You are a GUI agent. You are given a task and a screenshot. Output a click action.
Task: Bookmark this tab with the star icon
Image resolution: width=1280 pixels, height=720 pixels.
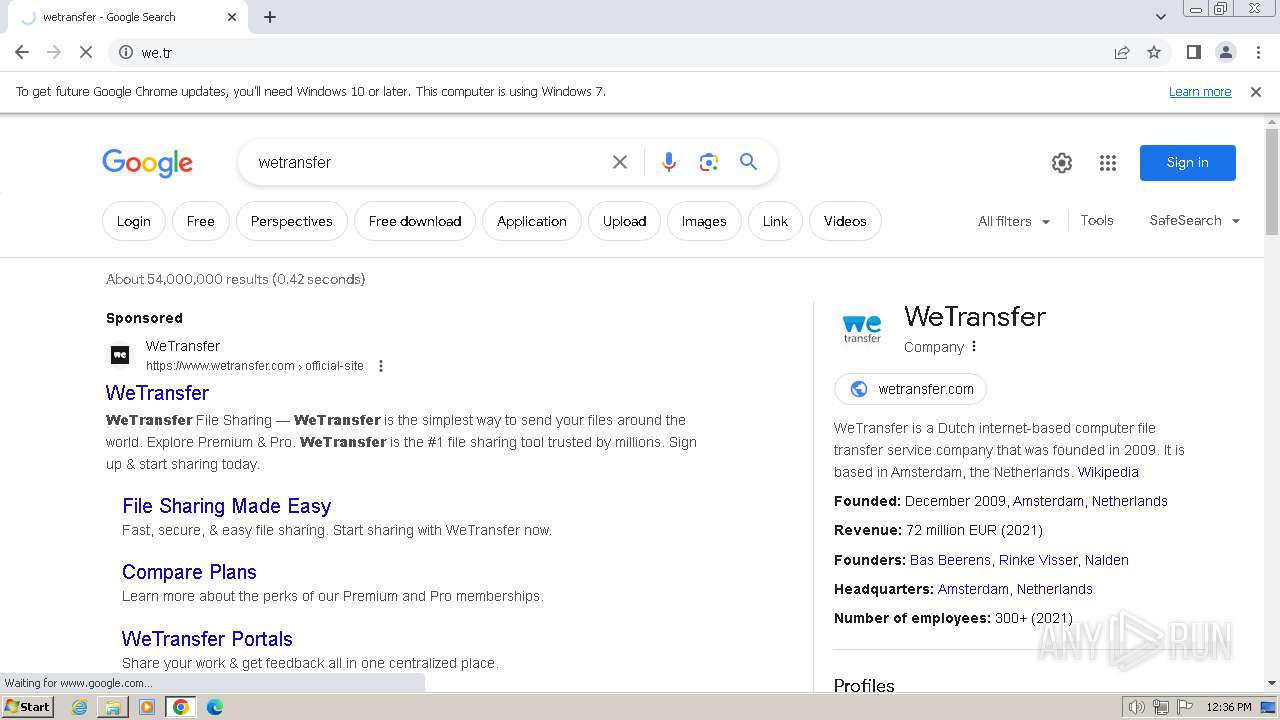1154,53
